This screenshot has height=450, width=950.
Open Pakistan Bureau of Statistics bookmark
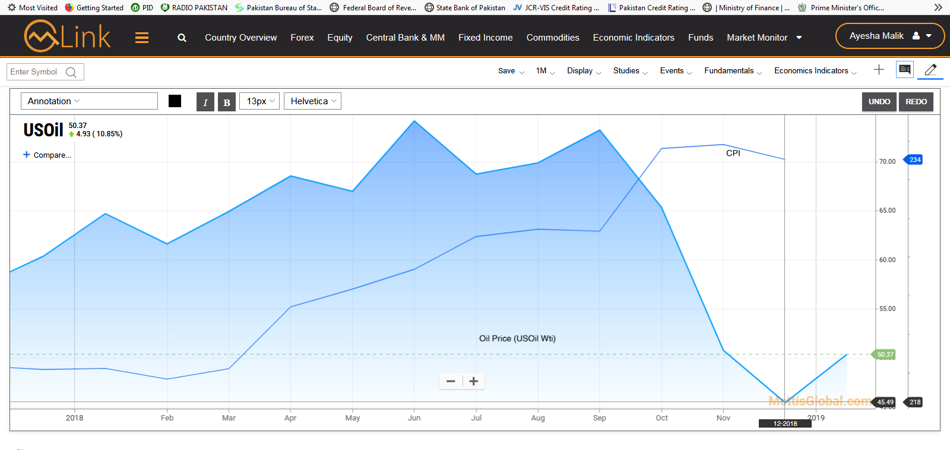click(x=278, y=8)
